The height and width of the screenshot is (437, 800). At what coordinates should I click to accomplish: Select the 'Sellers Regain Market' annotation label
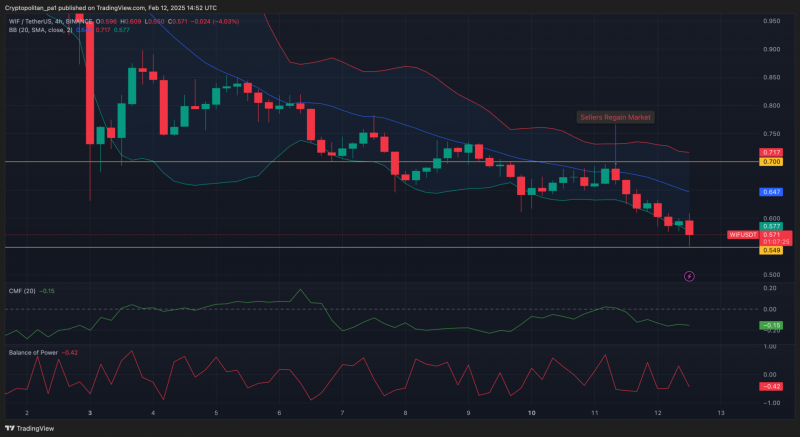click(615, 117)
